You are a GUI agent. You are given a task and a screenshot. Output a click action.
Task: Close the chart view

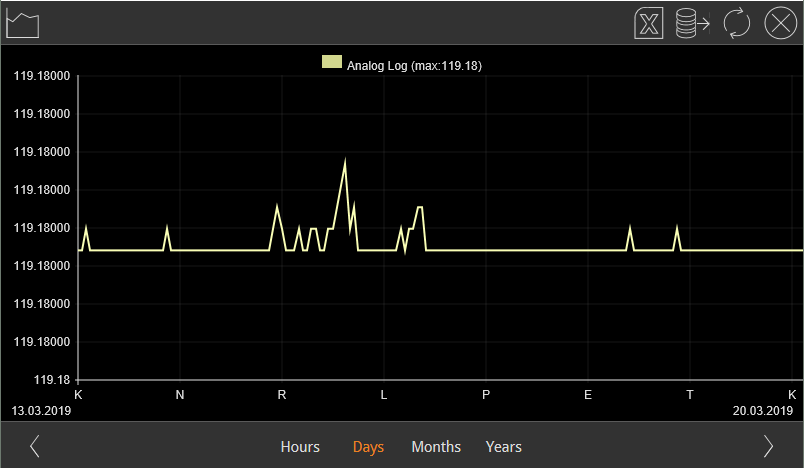780,23
